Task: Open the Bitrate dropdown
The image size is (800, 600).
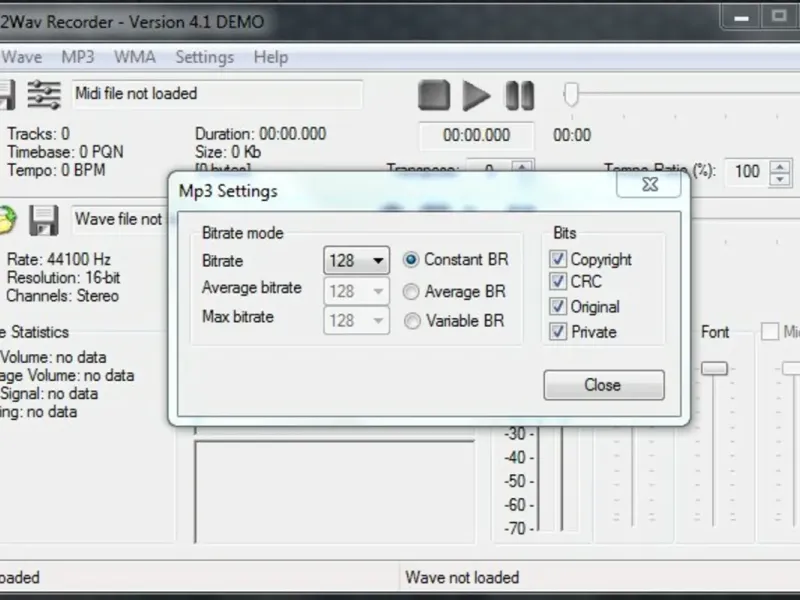Action: coord(356,261)
